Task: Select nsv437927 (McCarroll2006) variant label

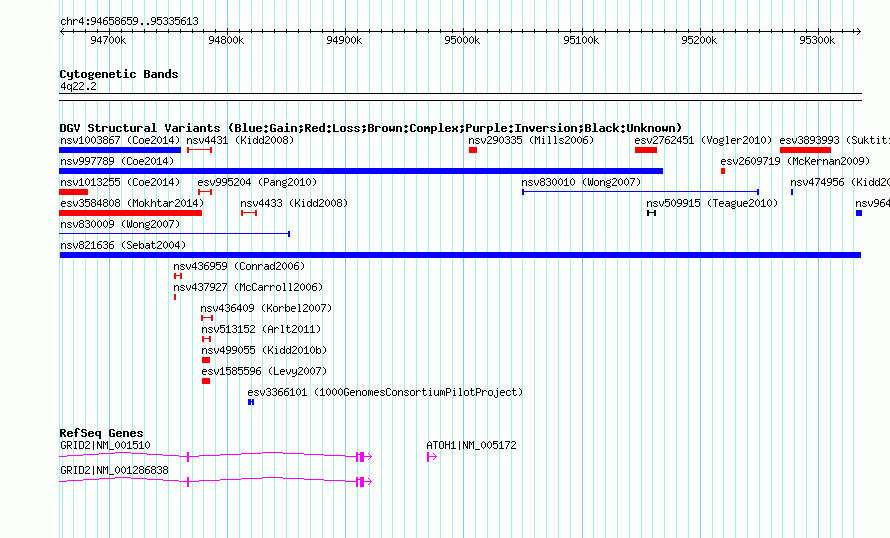Action: (248, 287)
